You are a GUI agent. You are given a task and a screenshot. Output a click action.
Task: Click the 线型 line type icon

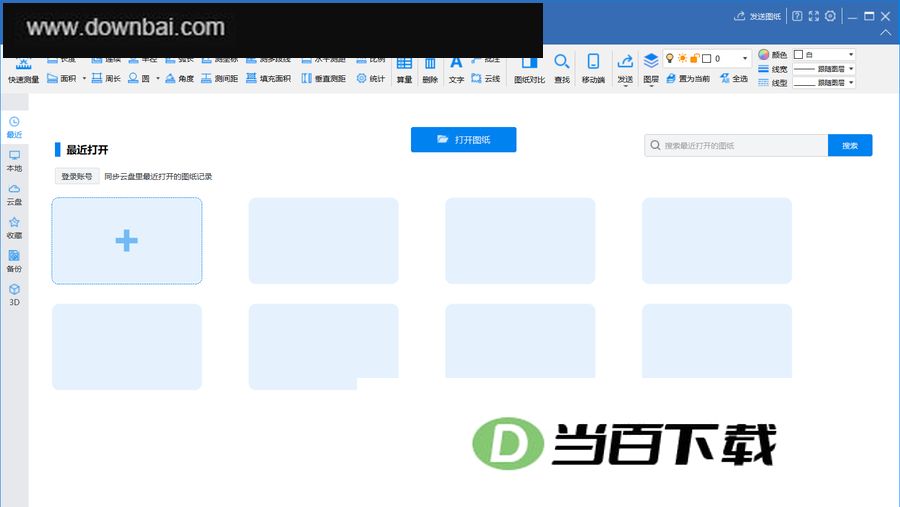click(x=763, y=83)
